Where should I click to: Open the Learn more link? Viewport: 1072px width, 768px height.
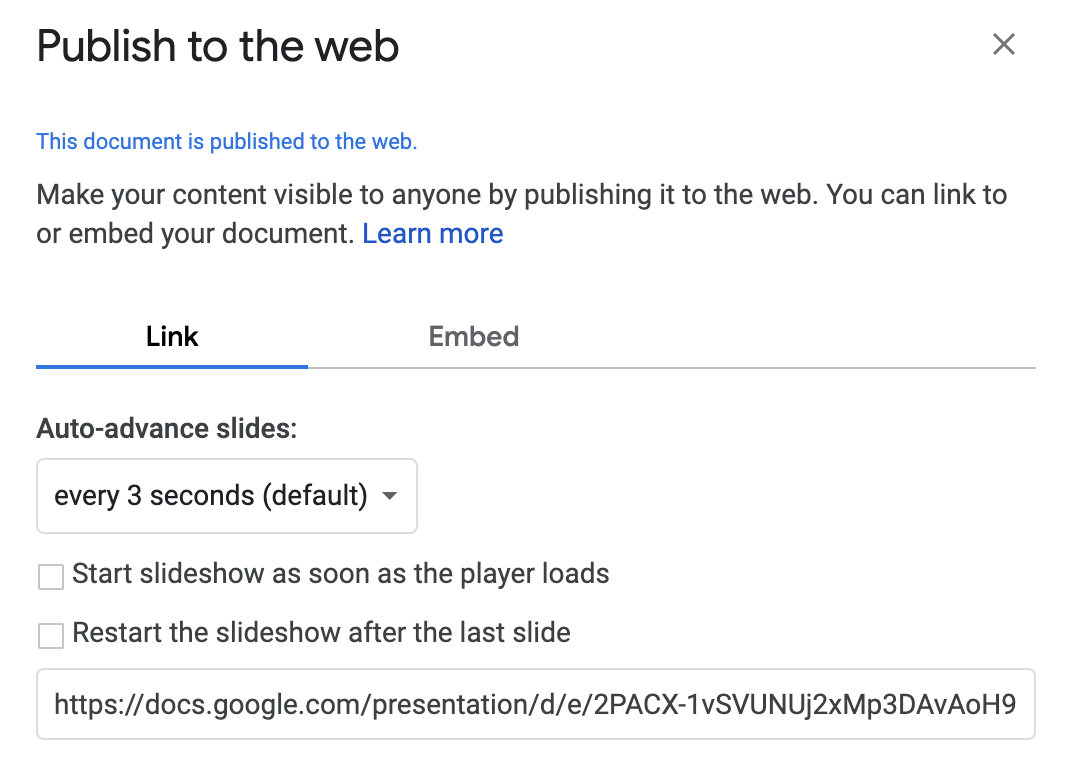[x=432, y=234]
